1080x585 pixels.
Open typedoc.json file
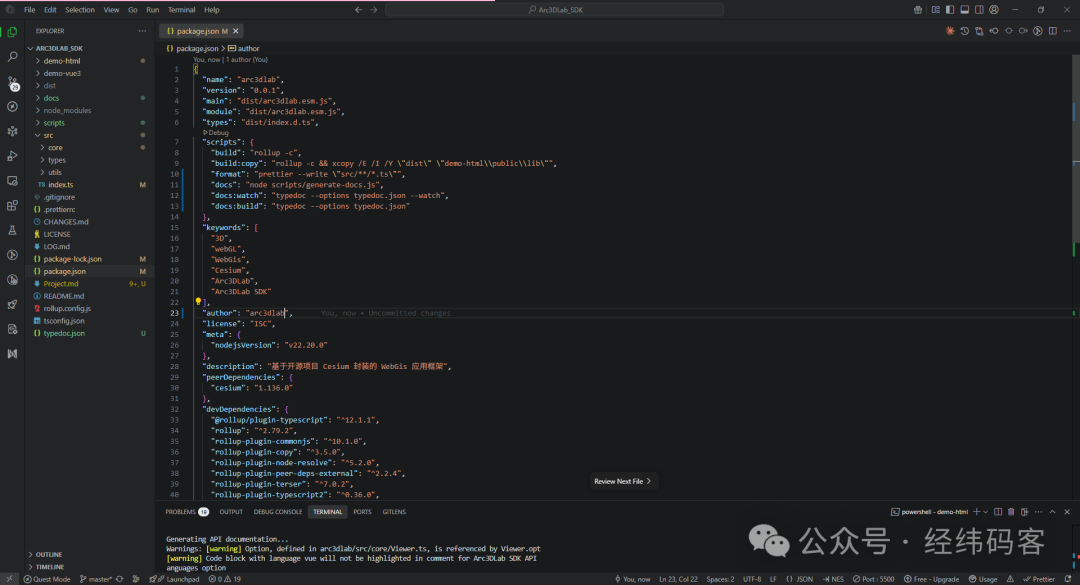(x=90, y=333)
